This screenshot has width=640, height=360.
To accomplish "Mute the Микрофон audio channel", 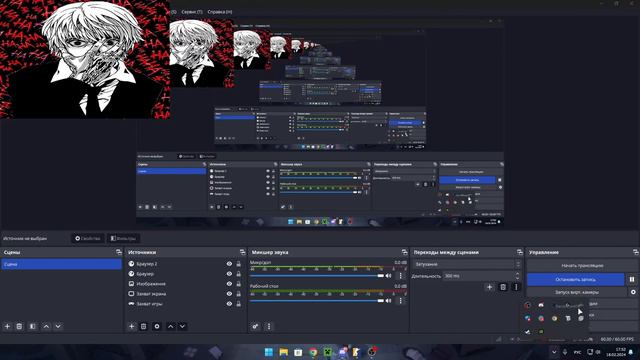I will coord(389,276).
